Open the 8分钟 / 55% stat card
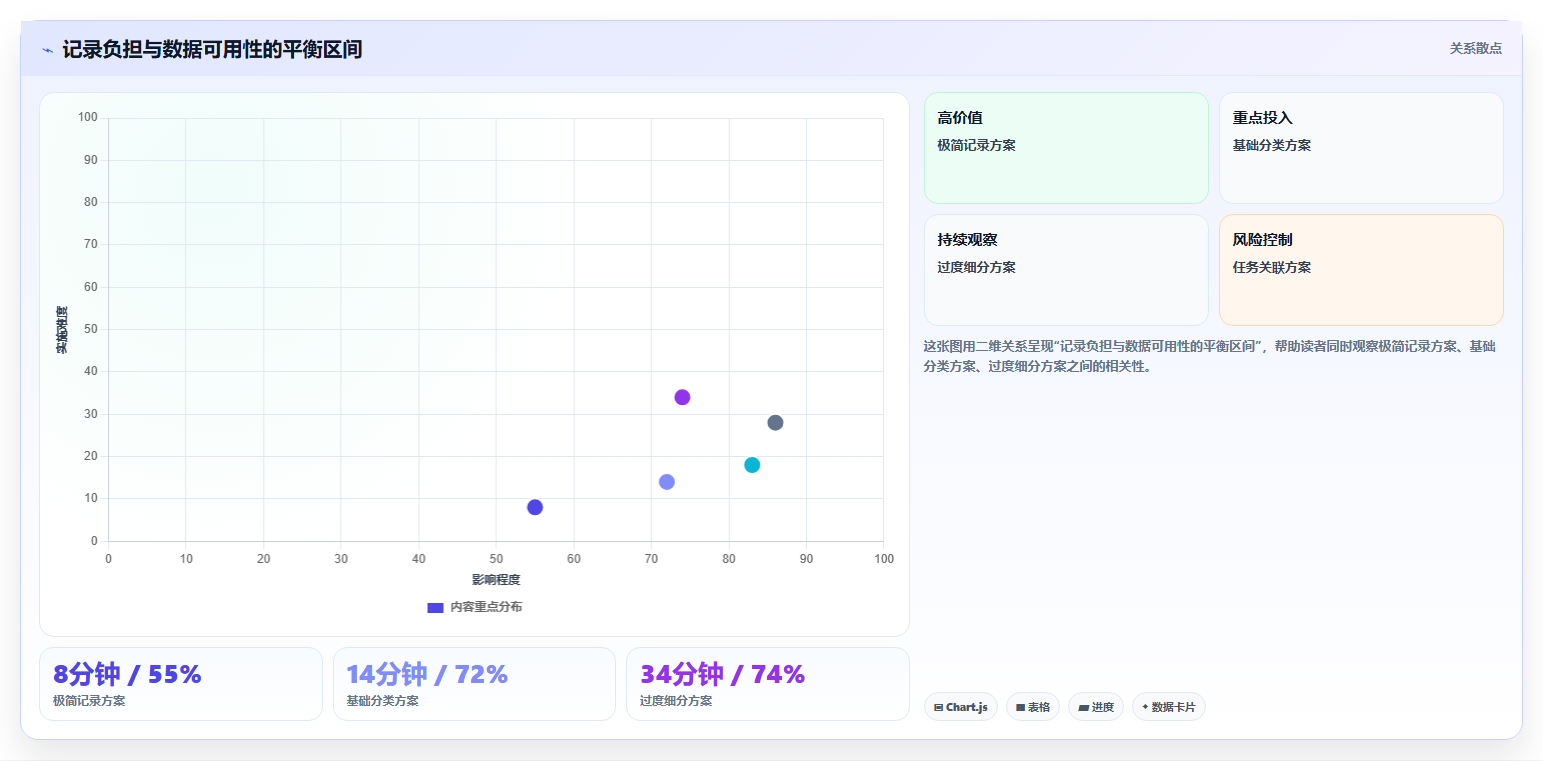Image resolution: width=1543 pixels, height=761 pixels. coord(181,684)
